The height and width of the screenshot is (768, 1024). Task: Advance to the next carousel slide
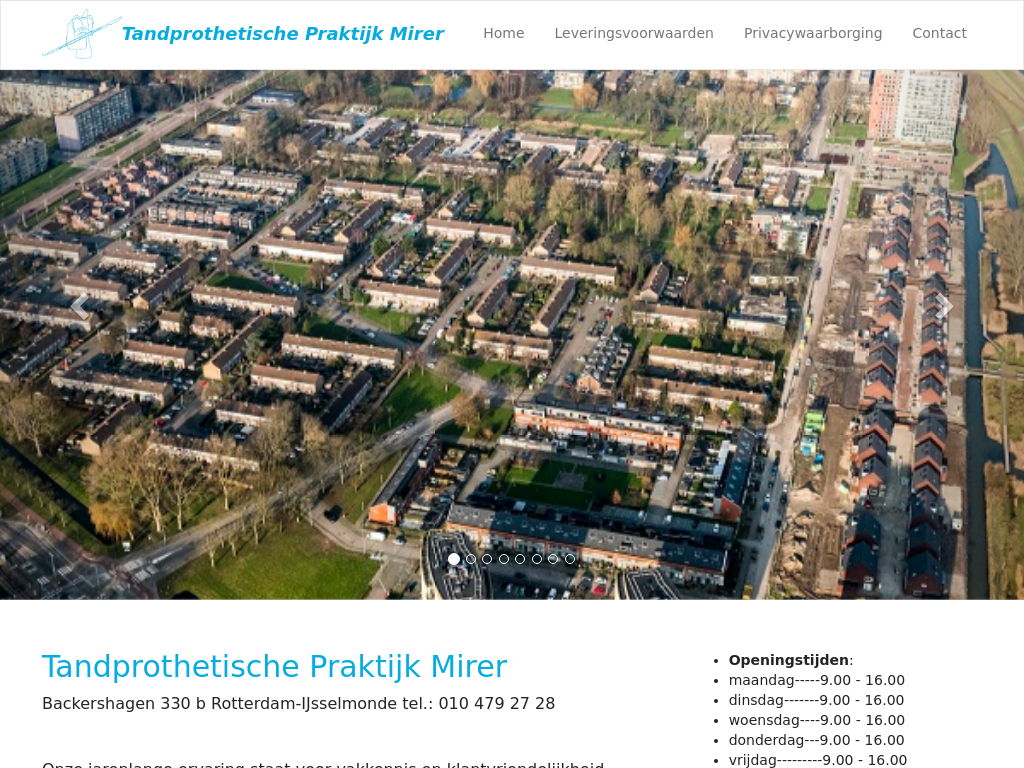tap(945, 307)
